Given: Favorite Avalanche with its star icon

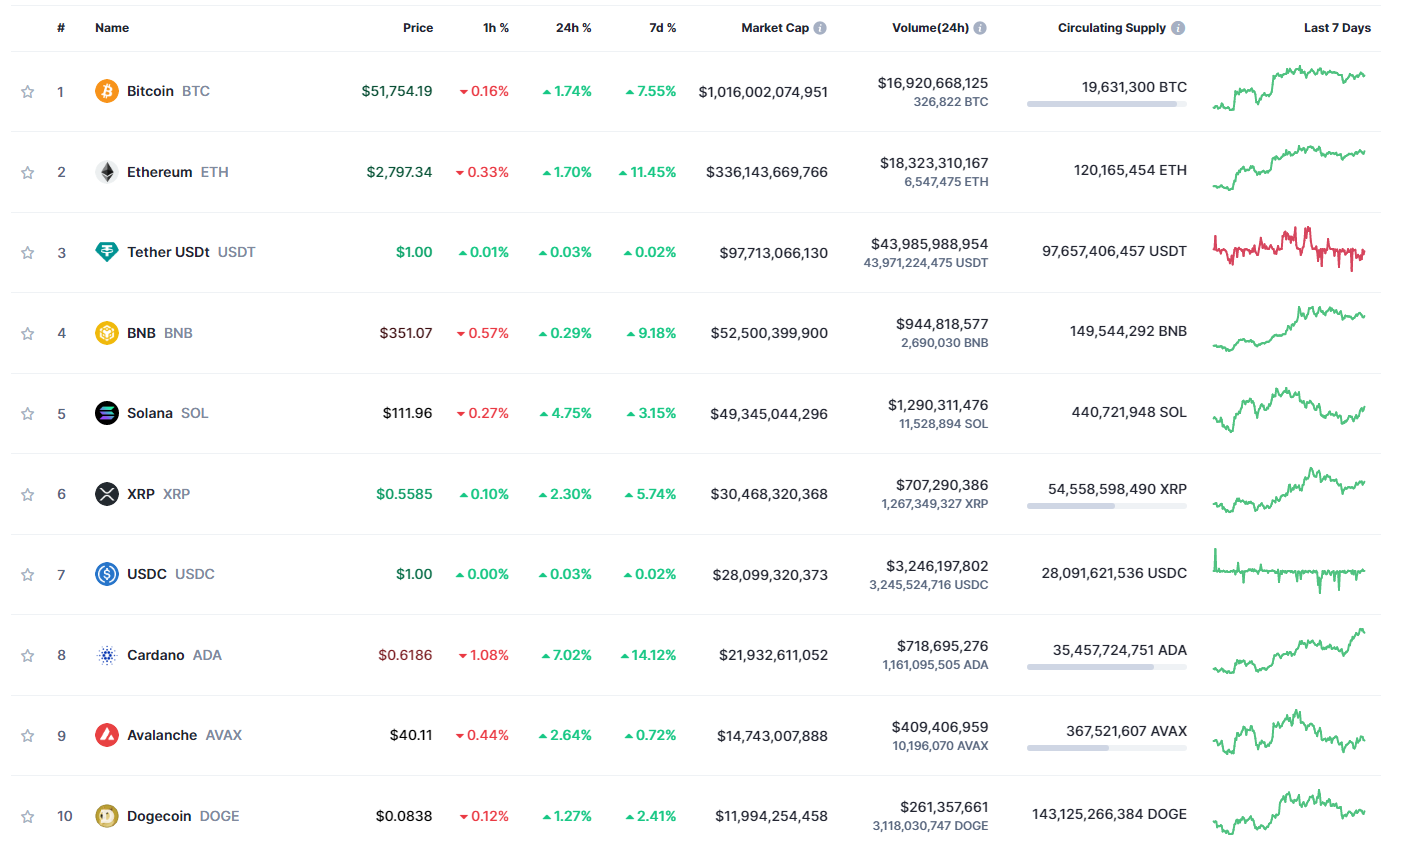Looking at the screenshot, I should click(x=28, y=736).
